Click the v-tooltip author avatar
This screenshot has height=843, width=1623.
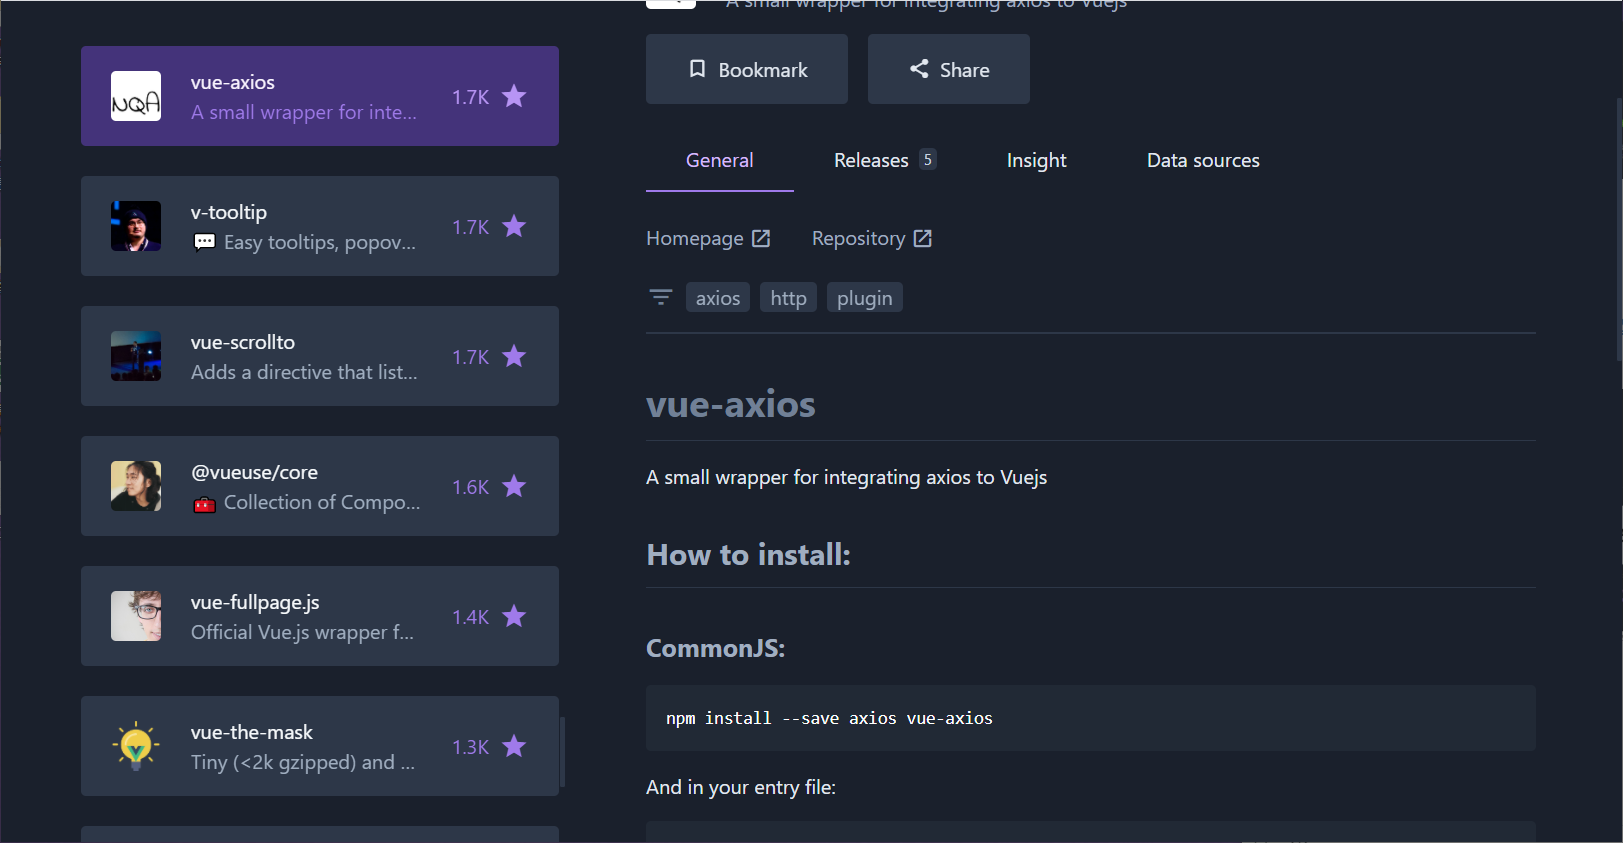click(x=136, y=226)
